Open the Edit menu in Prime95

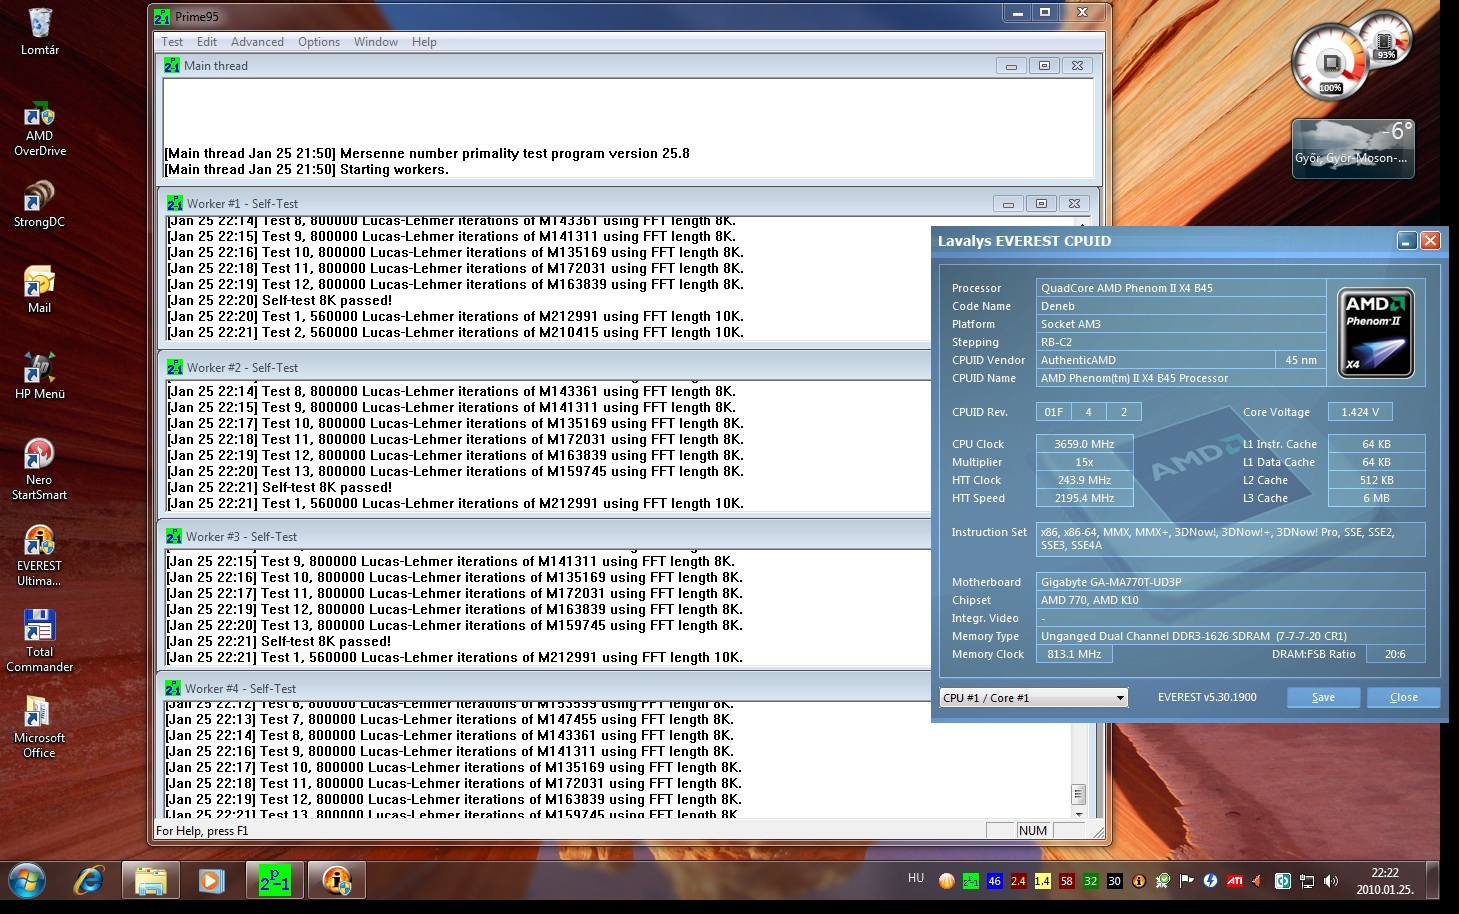[207, 42]
